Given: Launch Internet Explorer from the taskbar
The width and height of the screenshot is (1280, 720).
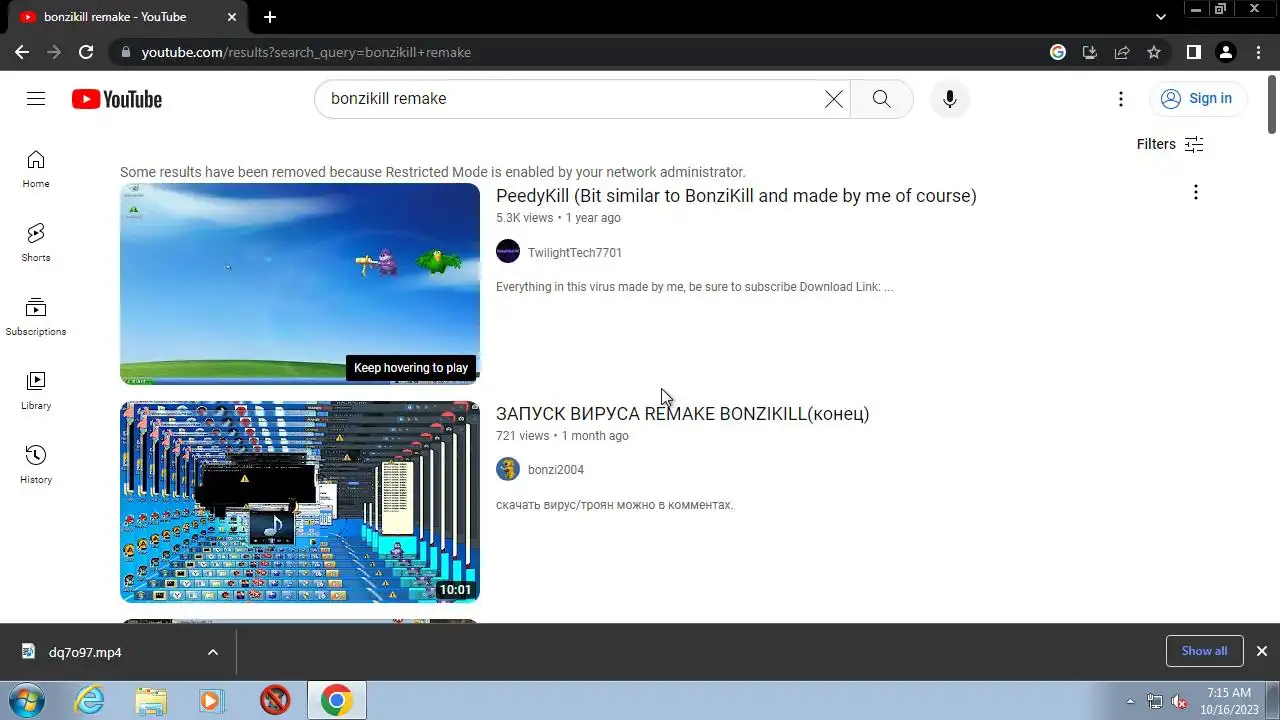Looking at the screenshot, I should [90, 701].
